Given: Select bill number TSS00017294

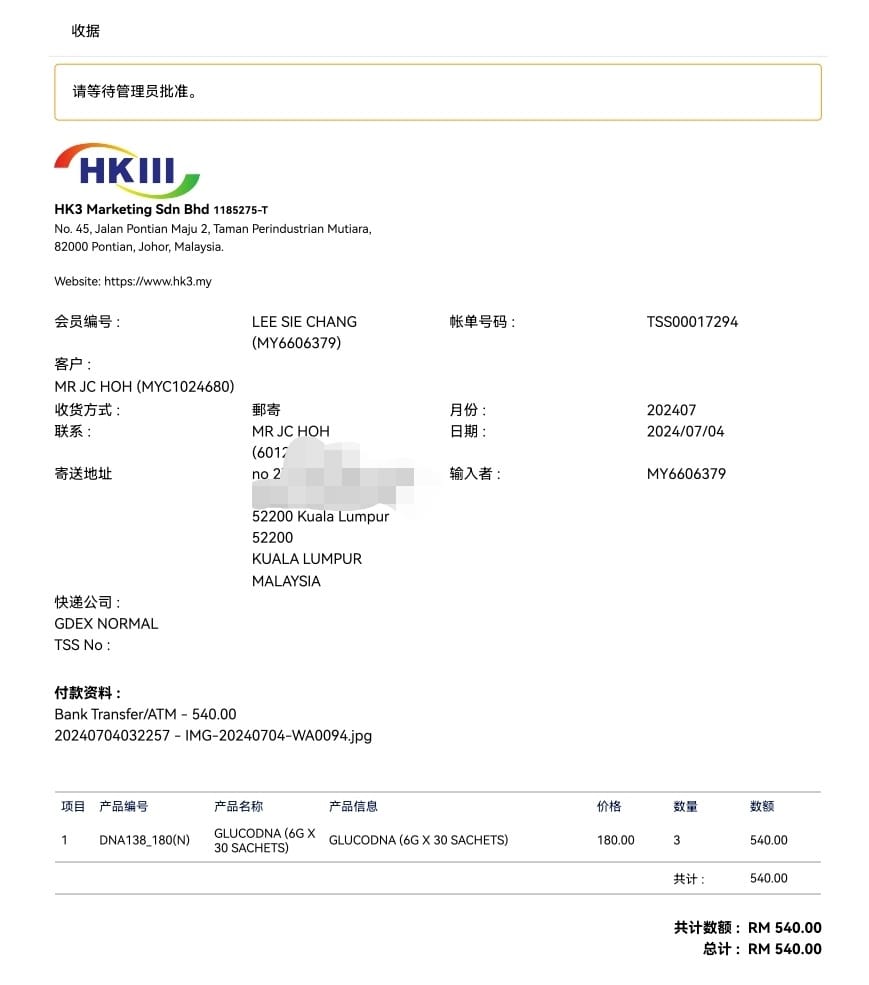Looking at the screenshot, I should [x=692, y=322].
